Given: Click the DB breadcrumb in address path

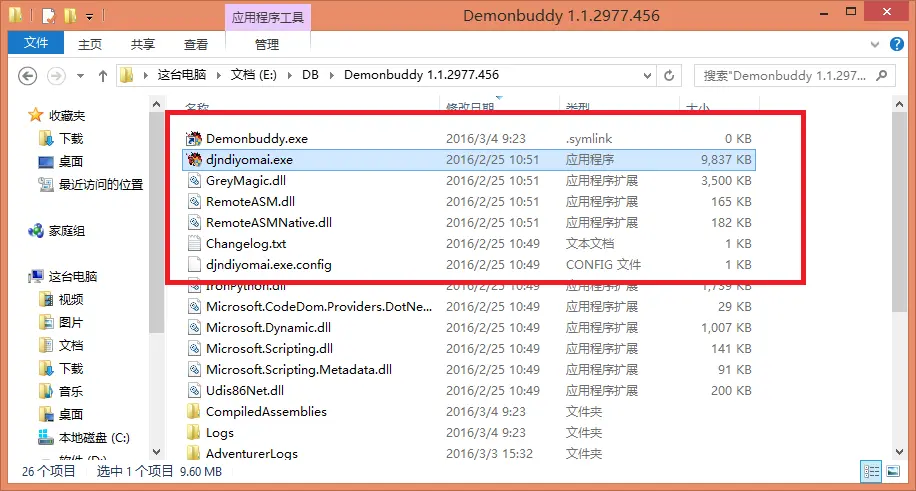Looking at the screenshot, I should (x=311, y=75).
